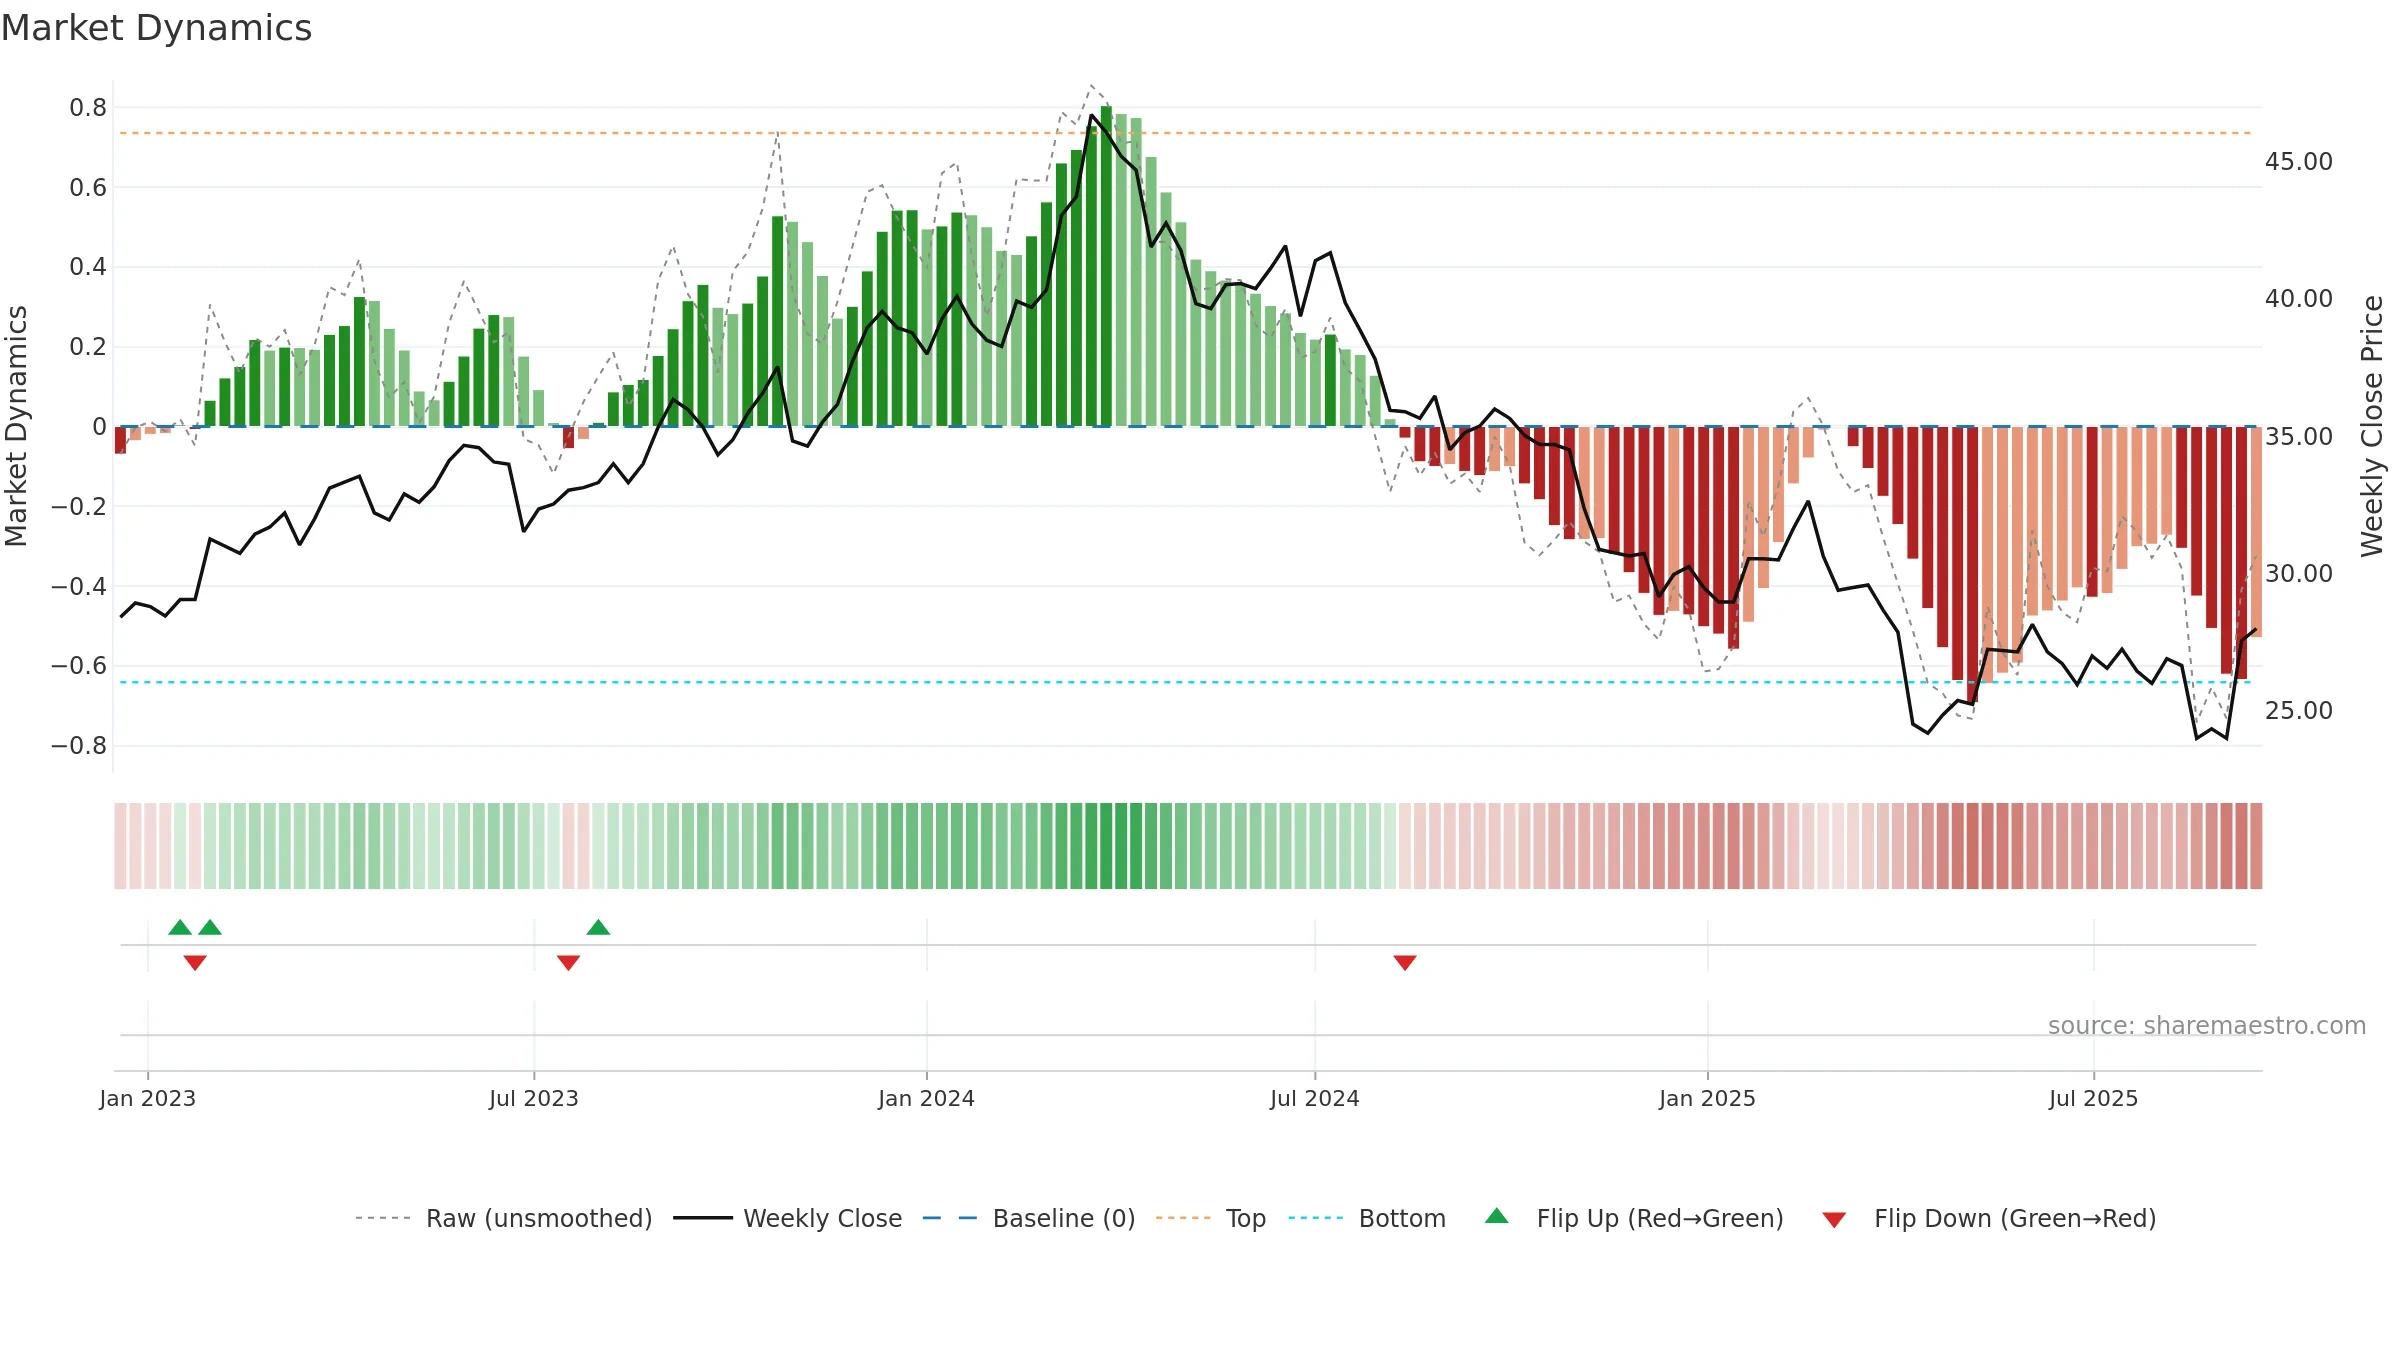Toggle the Flip Down (Green→Red) legend entry
Viewport: 2400px width, 1350px height.
1989,1218
